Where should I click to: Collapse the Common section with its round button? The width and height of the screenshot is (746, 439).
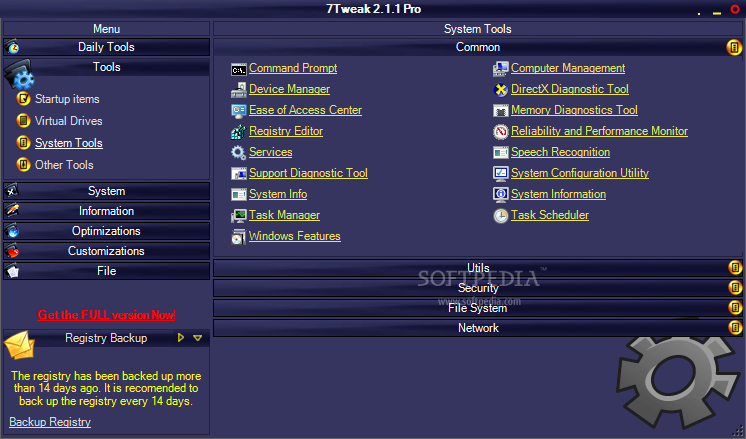click(x=734, y=47)
